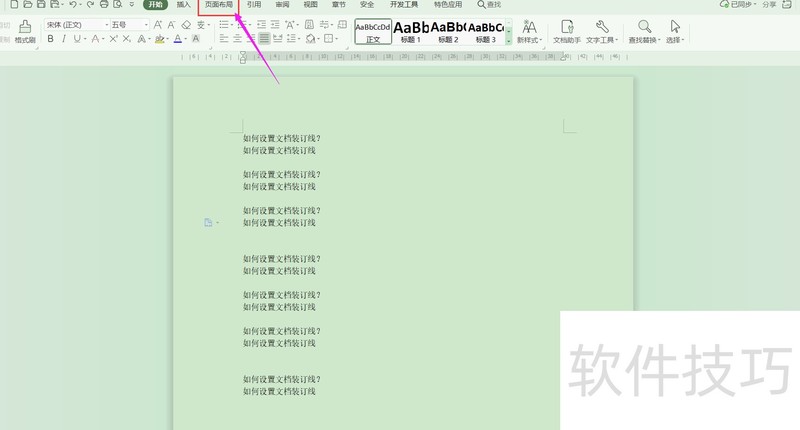The height and width of the screenshot is (430, 800).
Task: Open file folder icon in quick toolbar
Action: (28, 4)
